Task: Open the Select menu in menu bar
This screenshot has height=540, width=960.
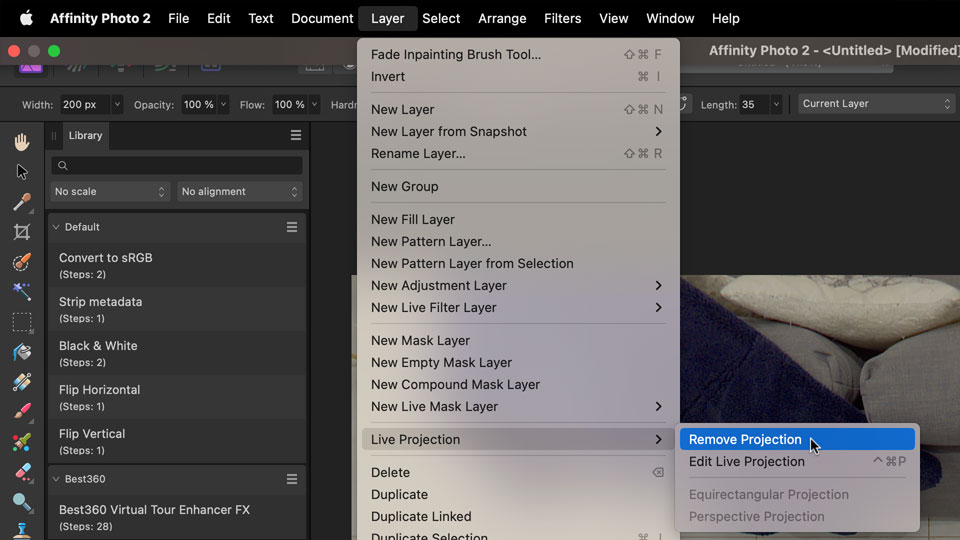Action: point(441,18)
